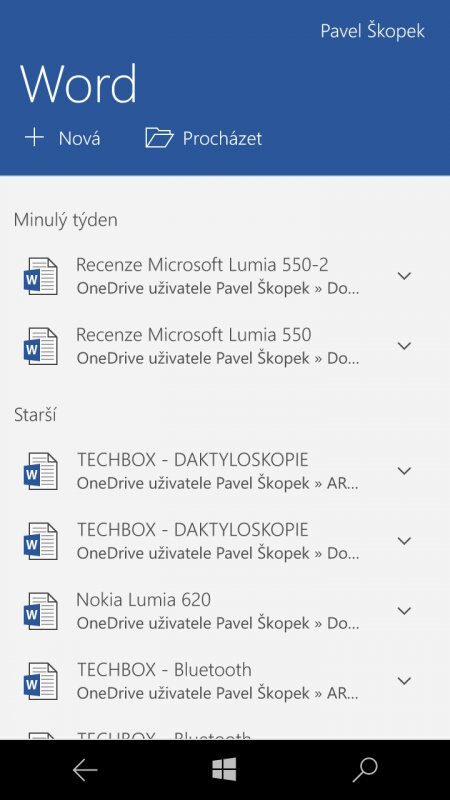
Task: Open Nokia Lumia 620 document title
Action: pyautogui.click(x=143, y=599)
